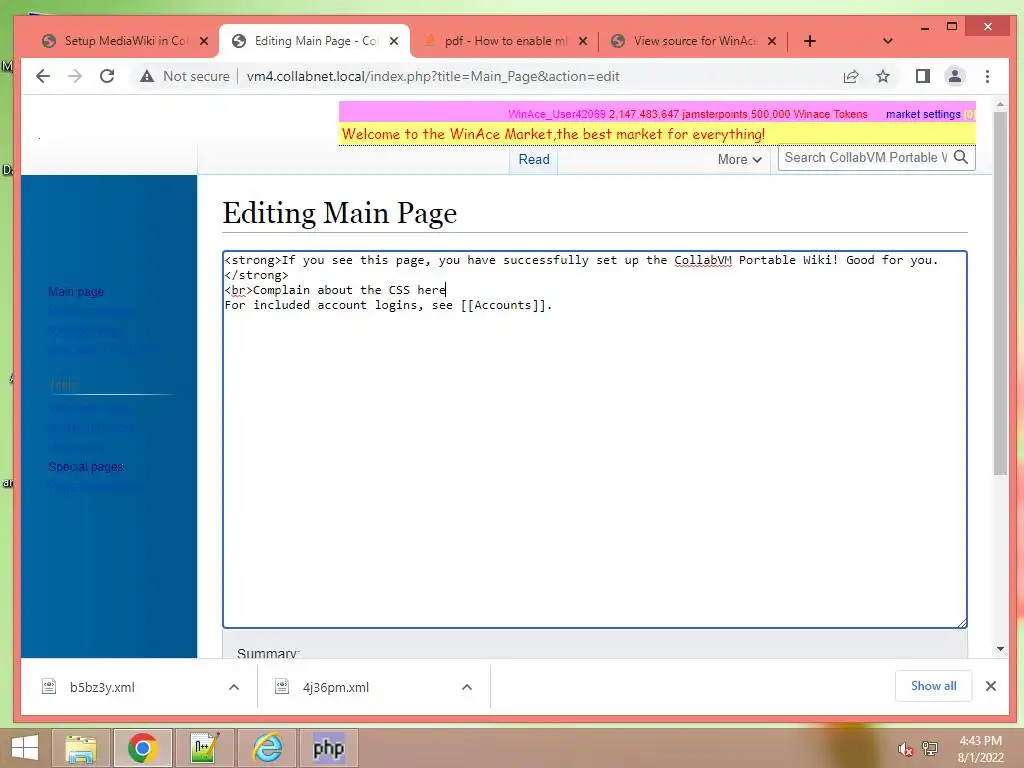Open the Windows Start button
This screenshot has height=768, width=1024.
pyautogui.click(x=25, y=748)
